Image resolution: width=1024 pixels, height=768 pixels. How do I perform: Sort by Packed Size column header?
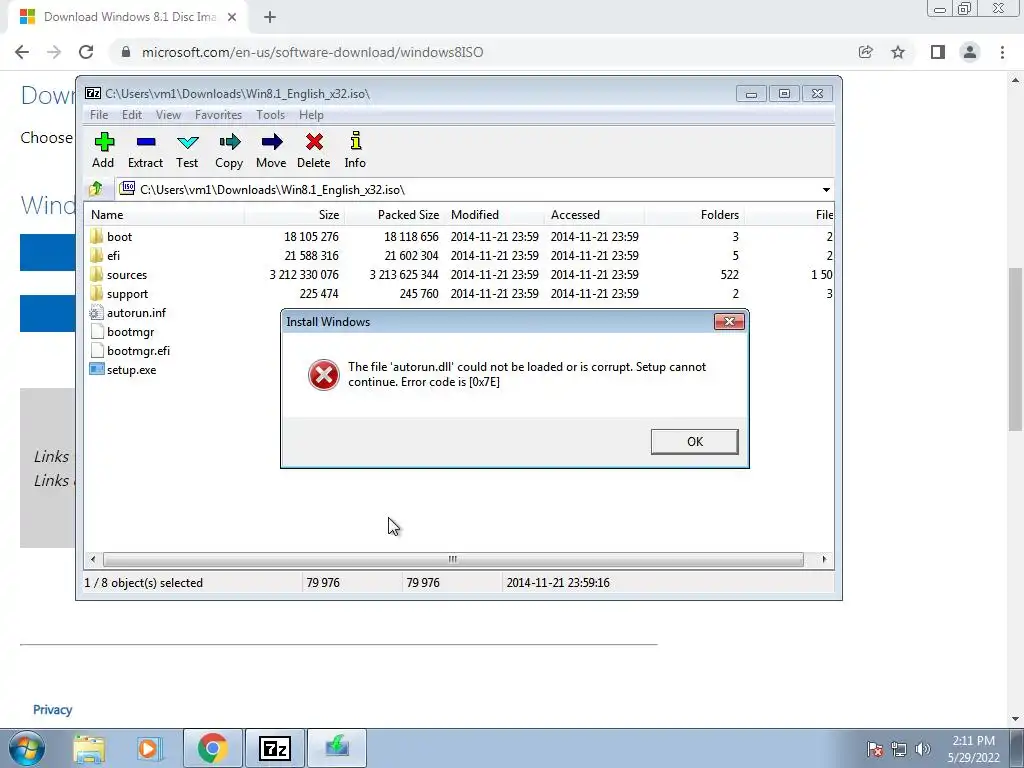pos(395,215)
